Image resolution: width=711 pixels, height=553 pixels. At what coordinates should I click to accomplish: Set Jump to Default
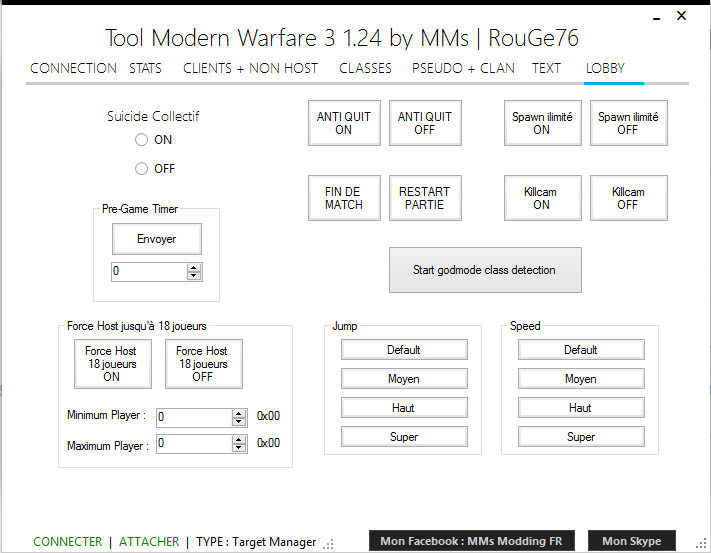pyautogui.click(x=404, y=349)
